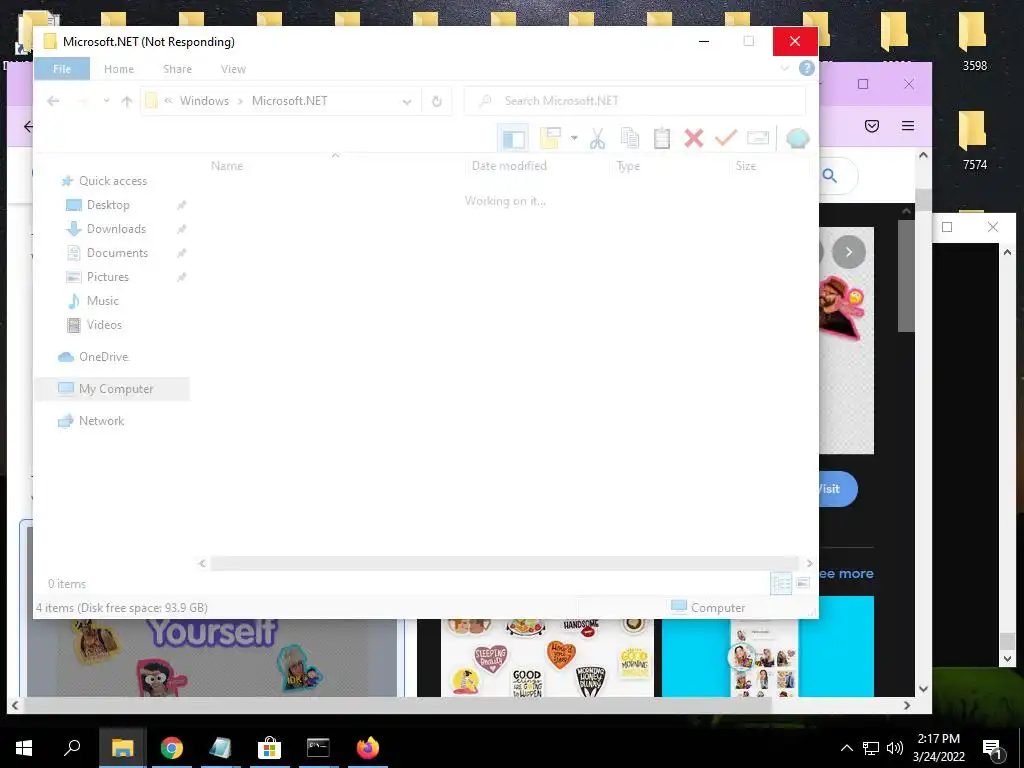The image size is (1024, 768).
Task: Click the pin icon beside Pictures
Action: (182, 277)
